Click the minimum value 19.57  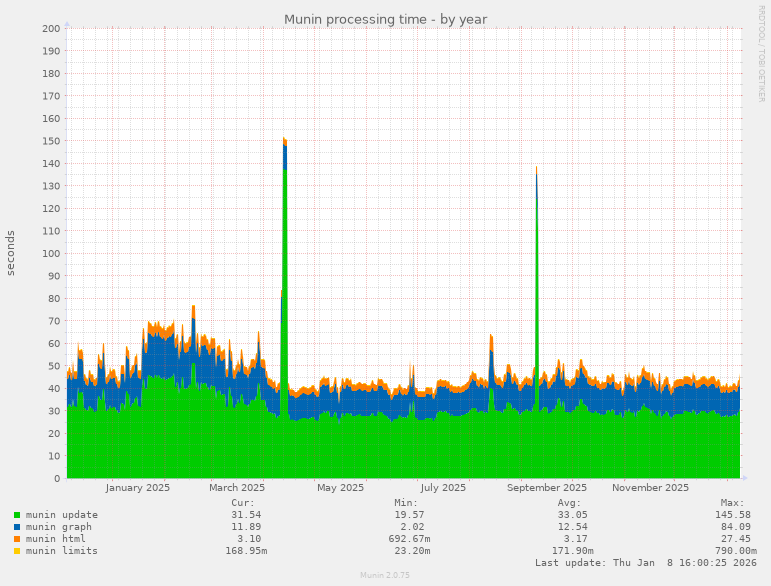[x=409, y=515]
